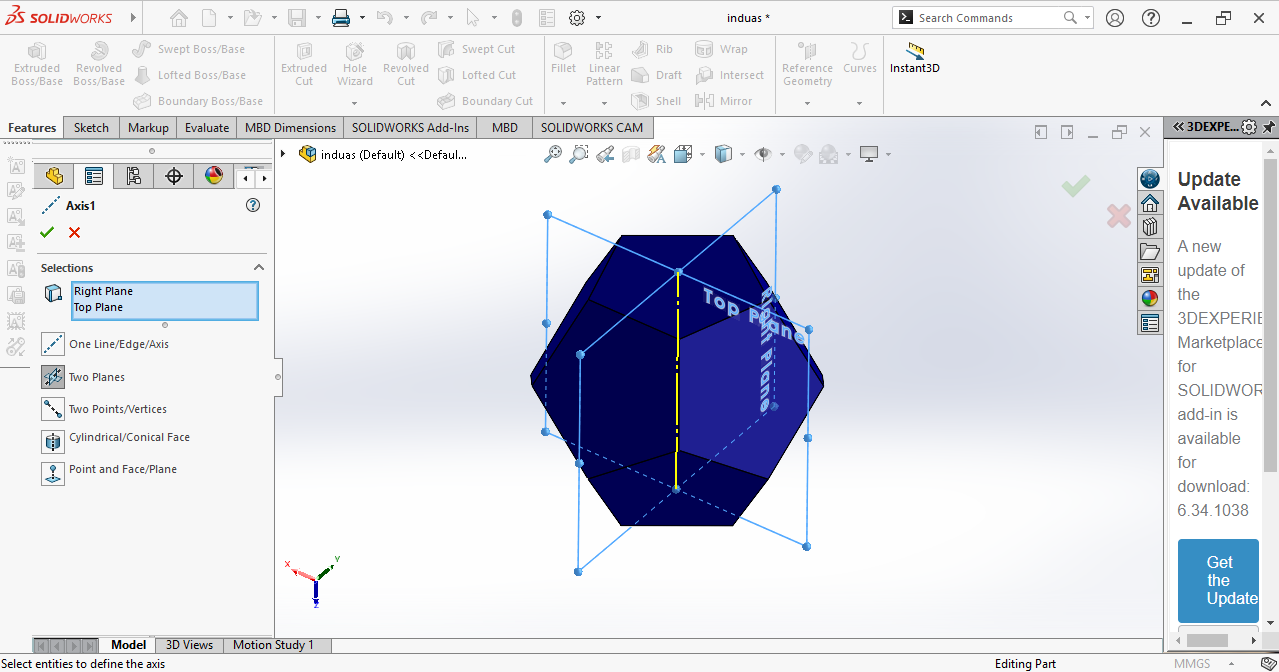
Task: Open MBD Dimensions tab
Action: click(x=290, y=127)
